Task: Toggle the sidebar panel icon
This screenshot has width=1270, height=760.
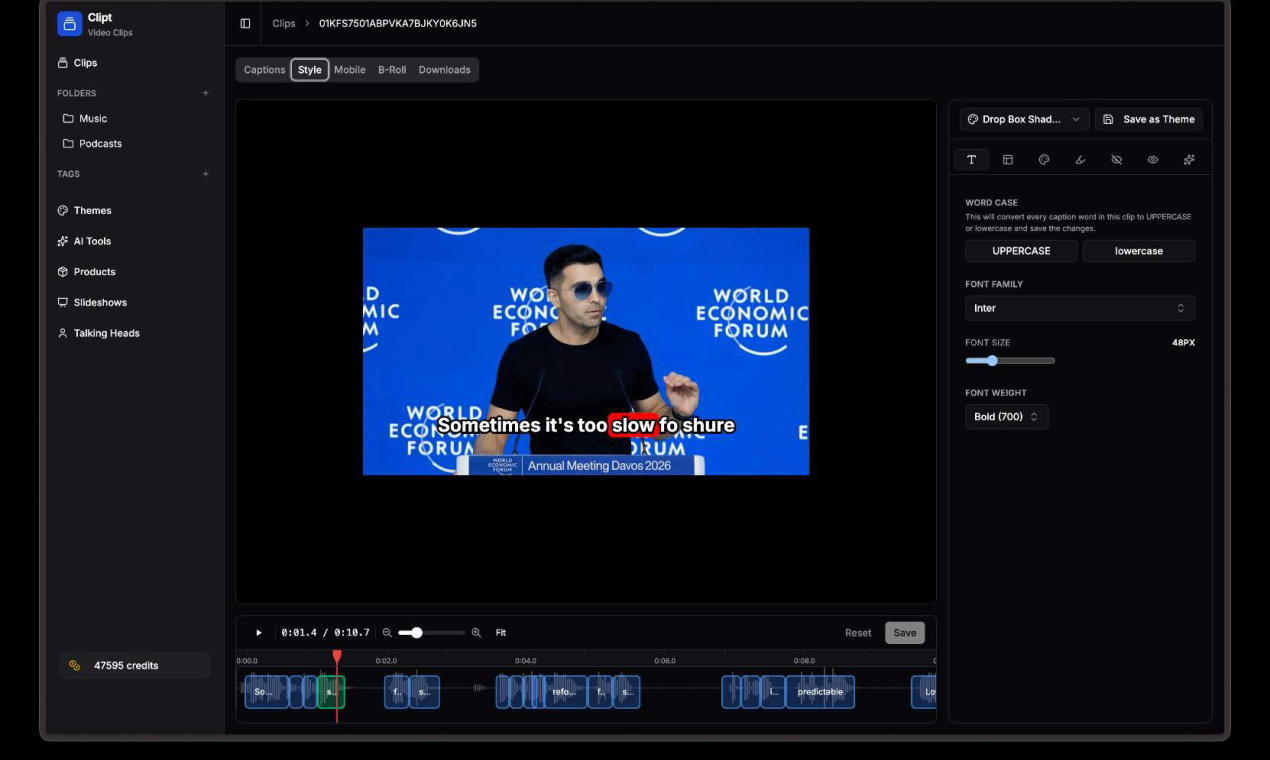Action: click(x=245, y=23)
